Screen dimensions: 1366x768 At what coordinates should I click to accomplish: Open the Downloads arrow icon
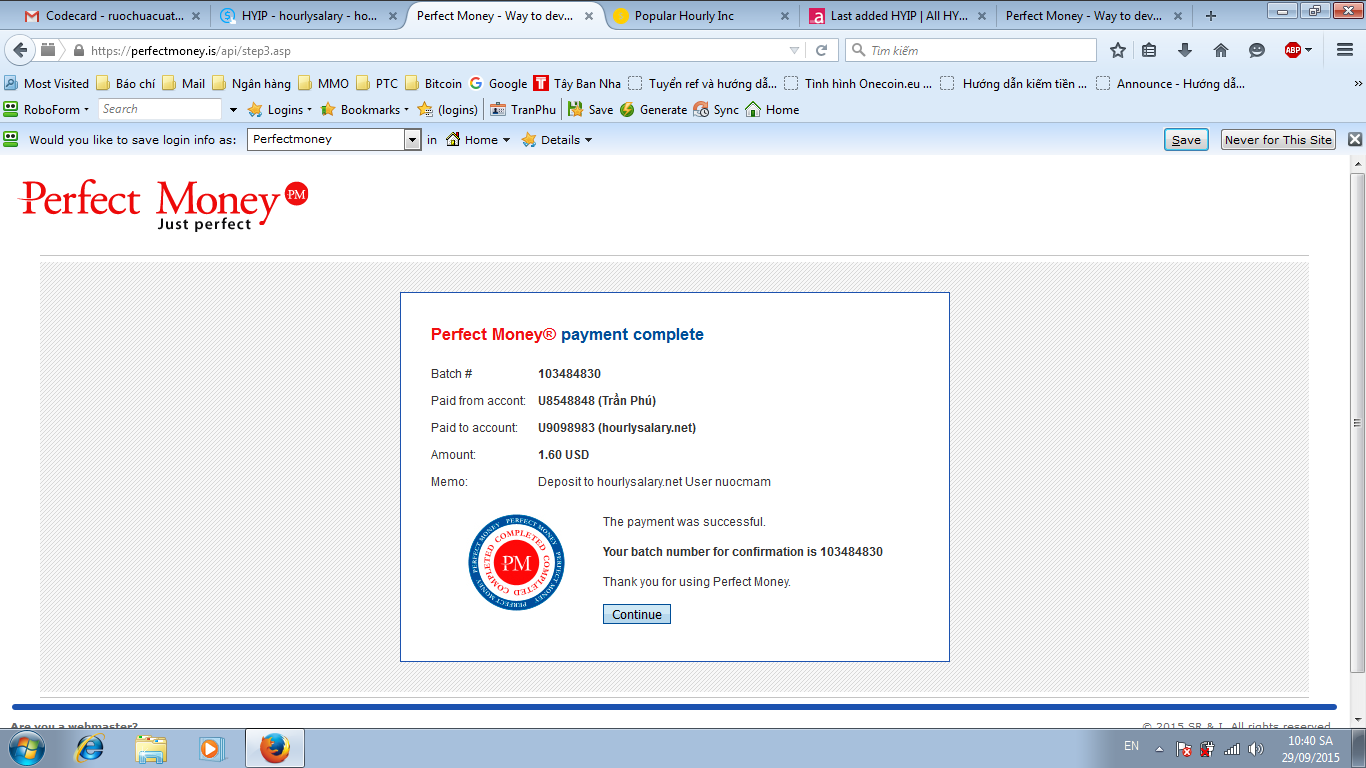coord(1185,50)
